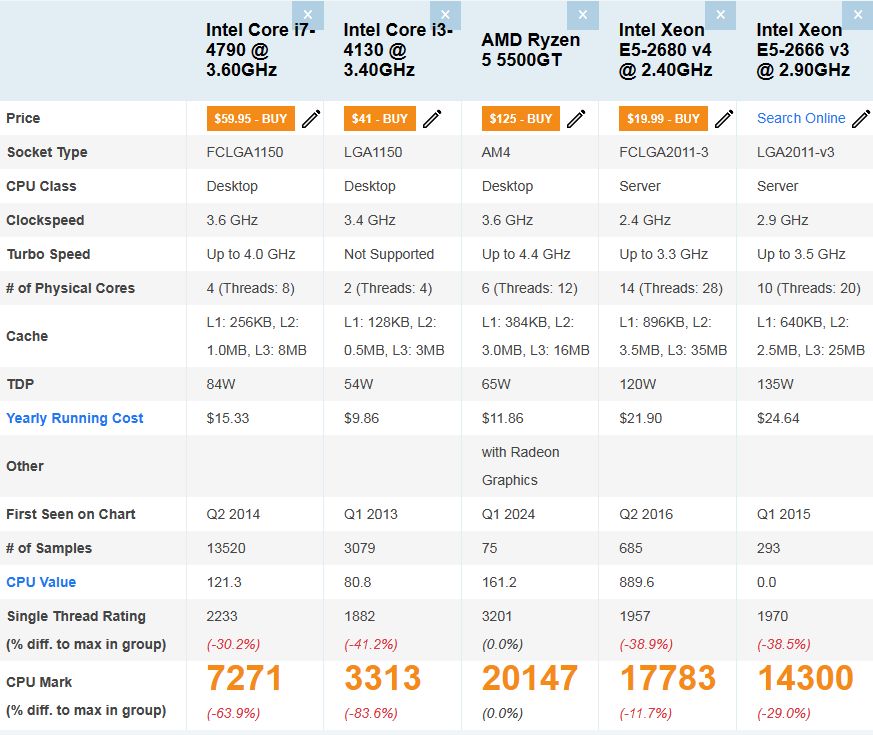The height and width of the screenshot is (735, 873).
Task: Click CPU Mark difference (-83.6%)
Action: coord(371,713)
